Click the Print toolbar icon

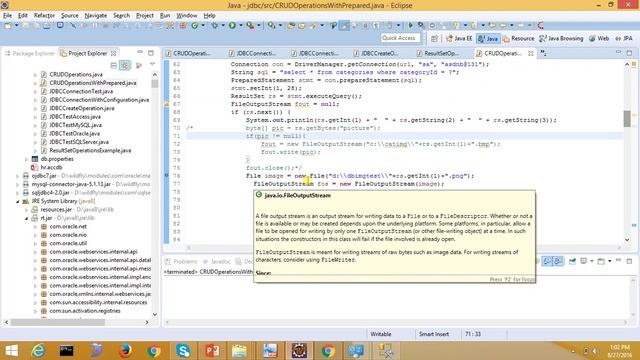point(47,26)
